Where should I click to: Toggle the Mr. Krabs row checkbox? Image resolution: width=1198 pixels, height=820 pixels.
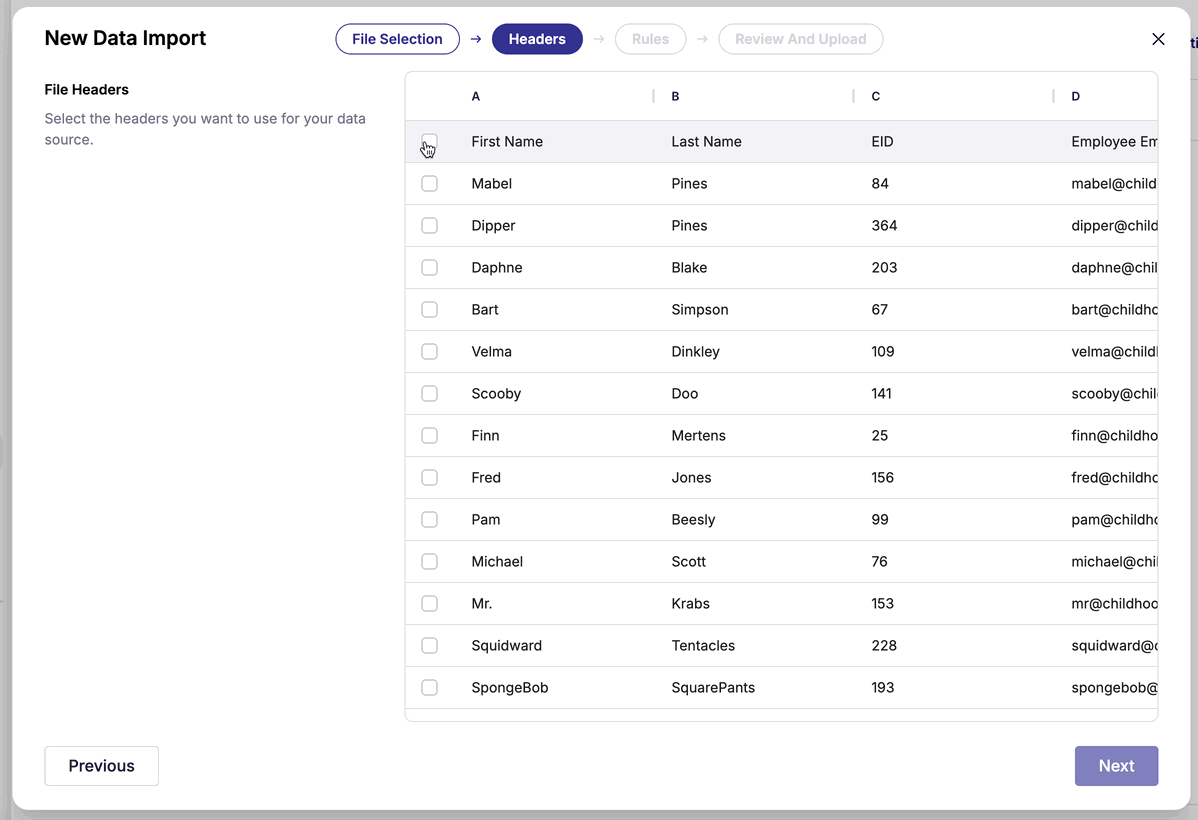click(x=429, y=604)
